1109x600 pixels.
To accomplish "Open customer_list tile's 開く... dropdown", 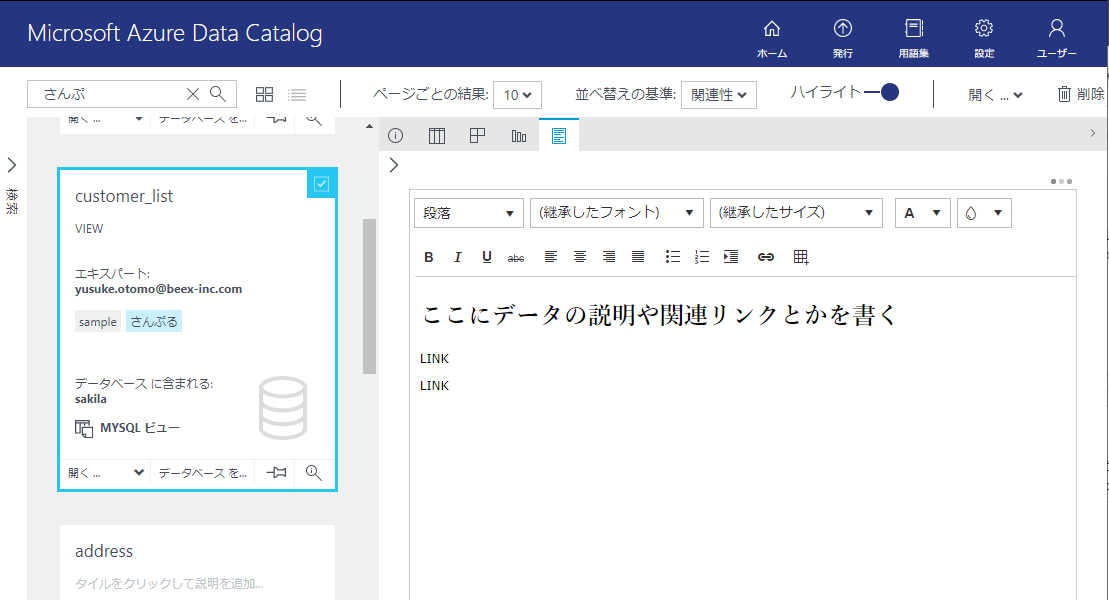I will pyautogui.click(x=106, y=473).
